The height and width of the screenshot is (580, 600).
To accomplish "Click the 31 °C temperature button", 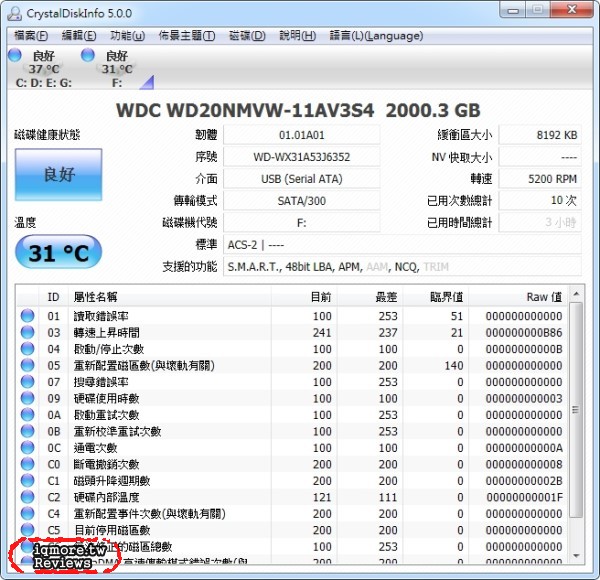I will tap(59, 253).
